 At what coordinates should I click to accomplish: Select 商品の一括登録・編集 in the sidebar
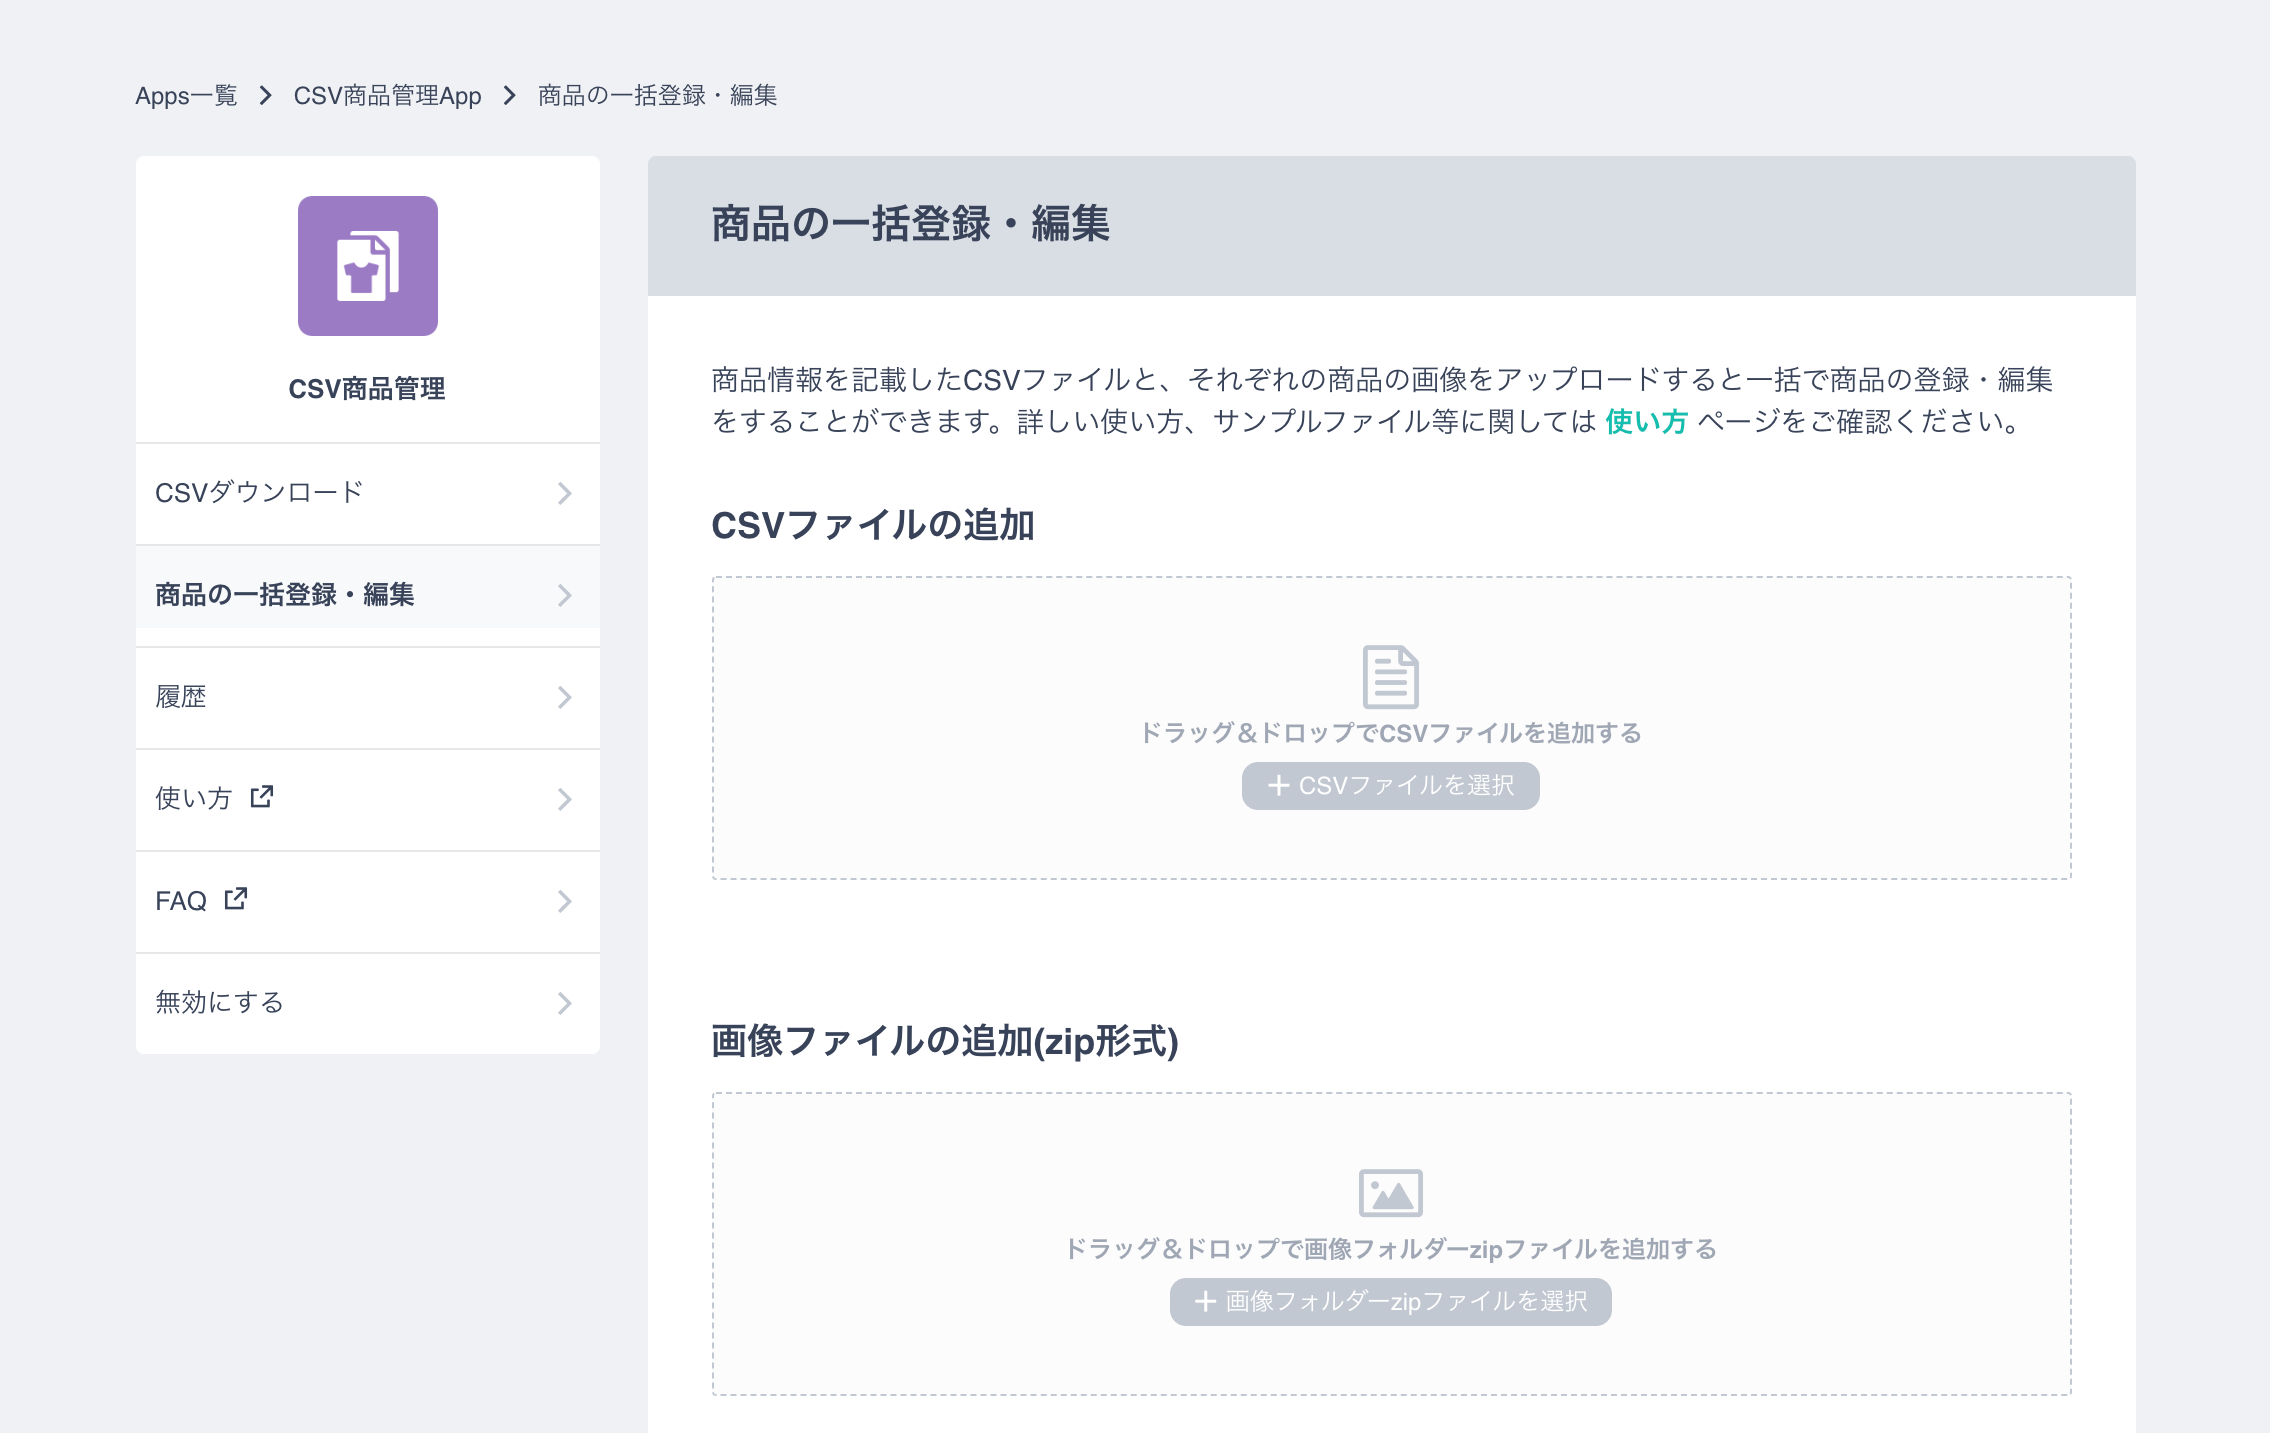368,595
